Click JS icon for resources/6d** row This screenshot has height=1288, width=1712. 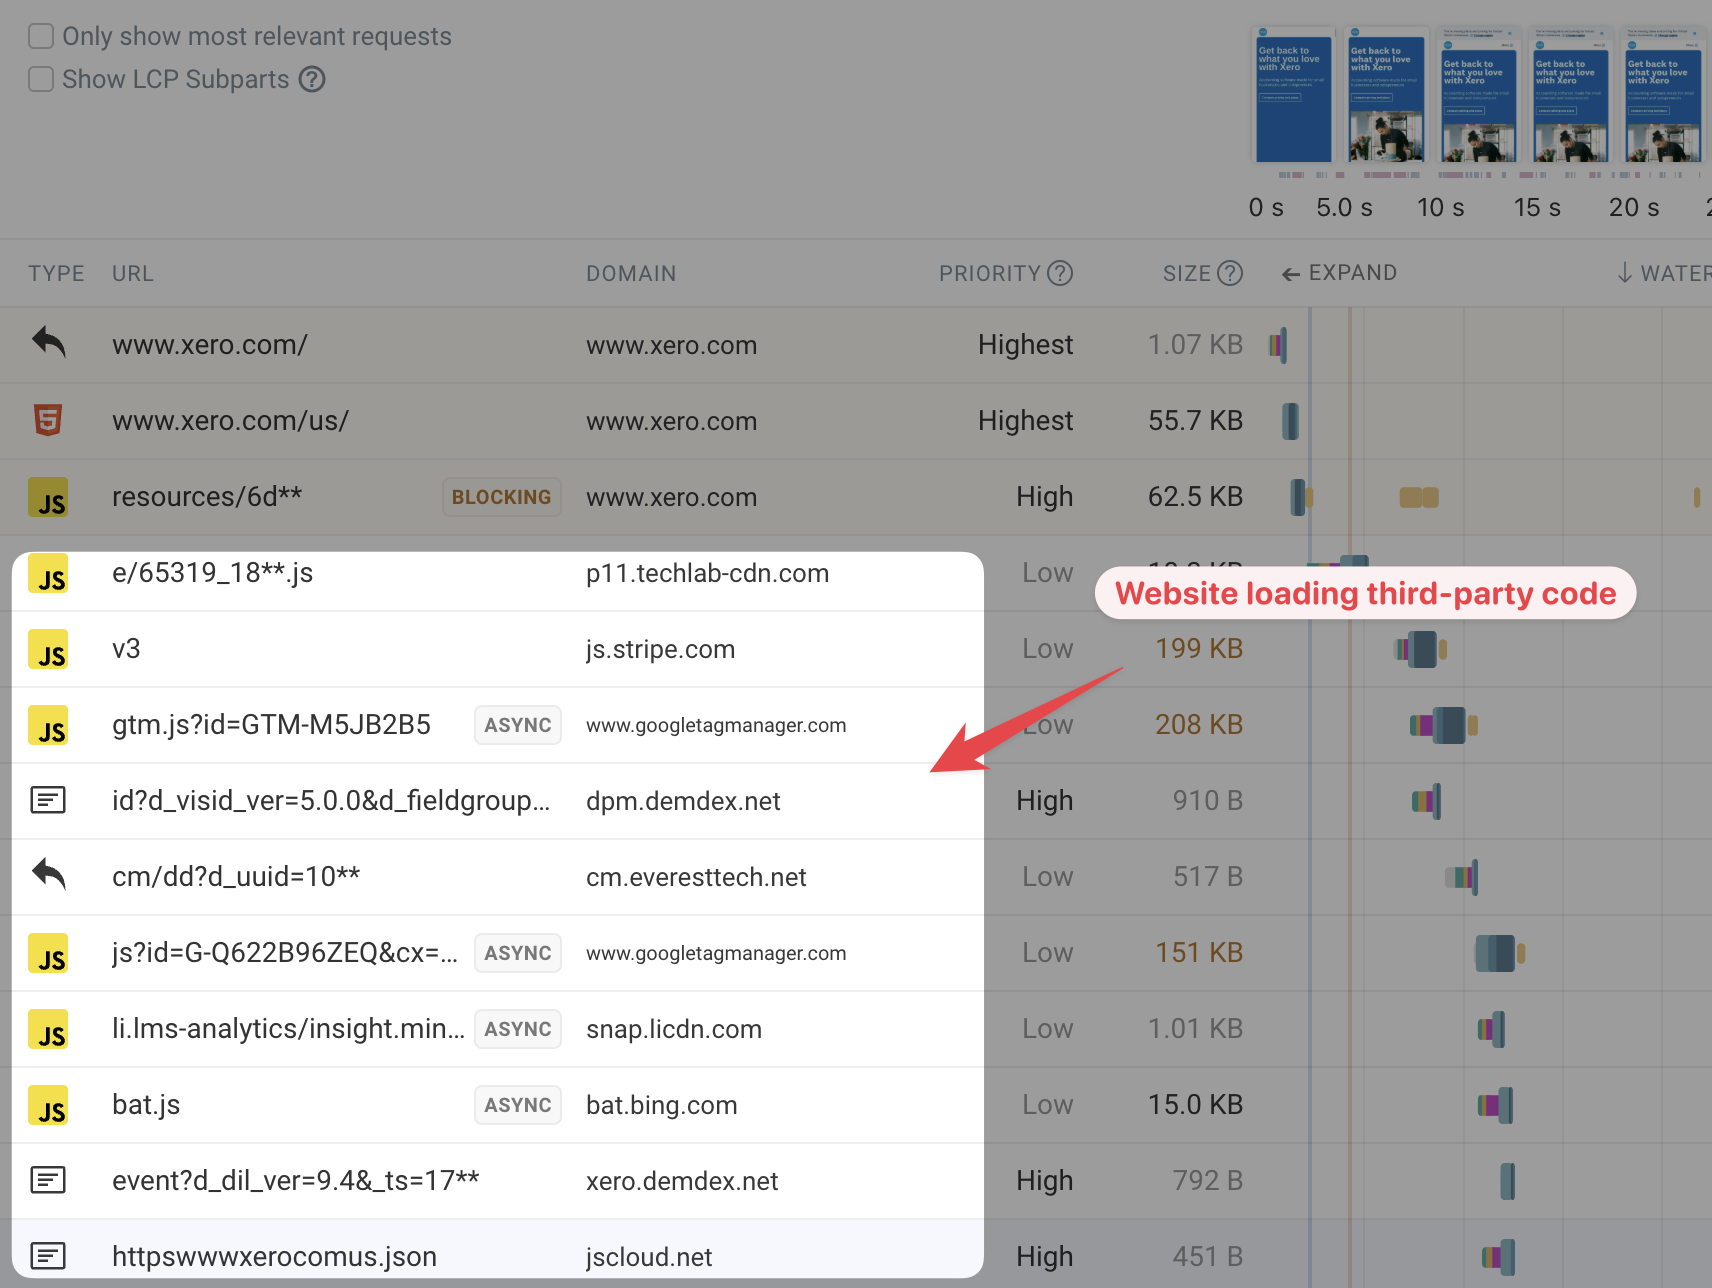(x=48, y=497)
